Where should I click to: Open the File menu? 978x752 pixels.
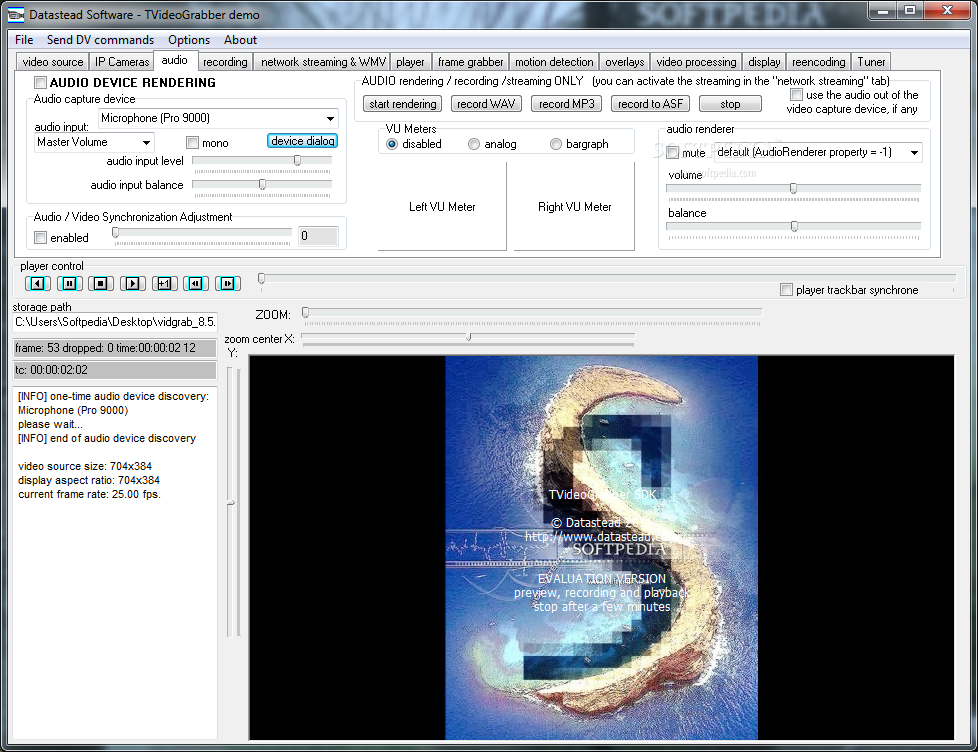(24, 40)
